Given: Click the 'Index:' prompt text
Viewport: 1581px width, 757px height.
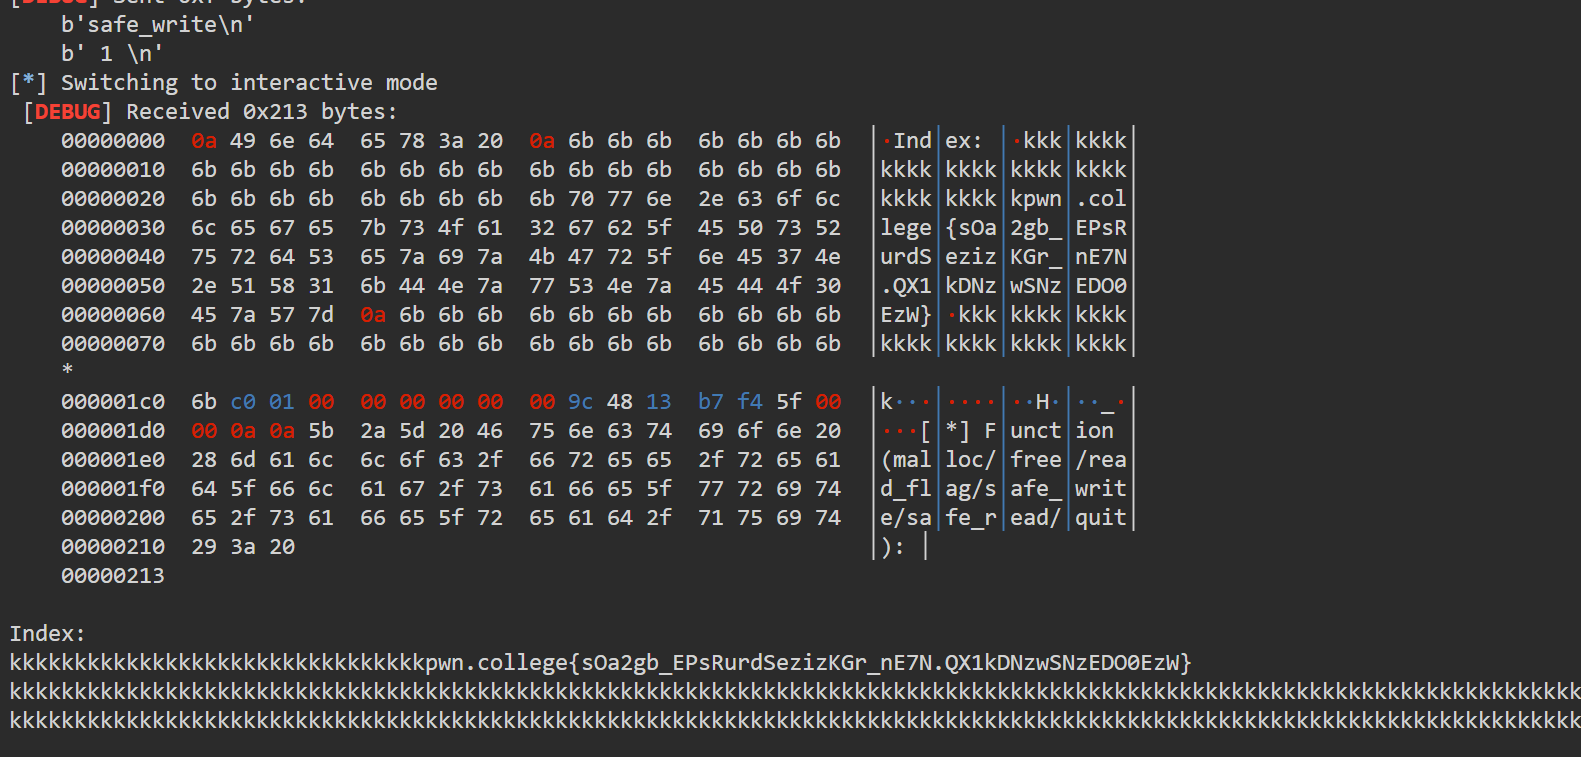Looking at the screenshot, I should pos(48,633).
